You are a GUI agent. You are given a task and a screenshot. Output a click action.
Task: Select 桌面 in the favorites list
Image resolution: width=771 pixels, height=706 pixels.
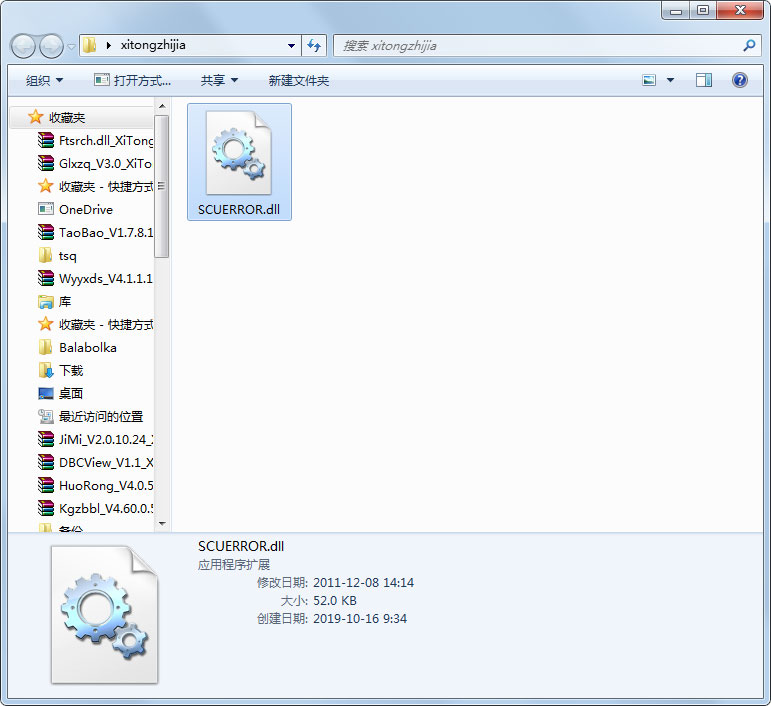click(x=71, y=393)
